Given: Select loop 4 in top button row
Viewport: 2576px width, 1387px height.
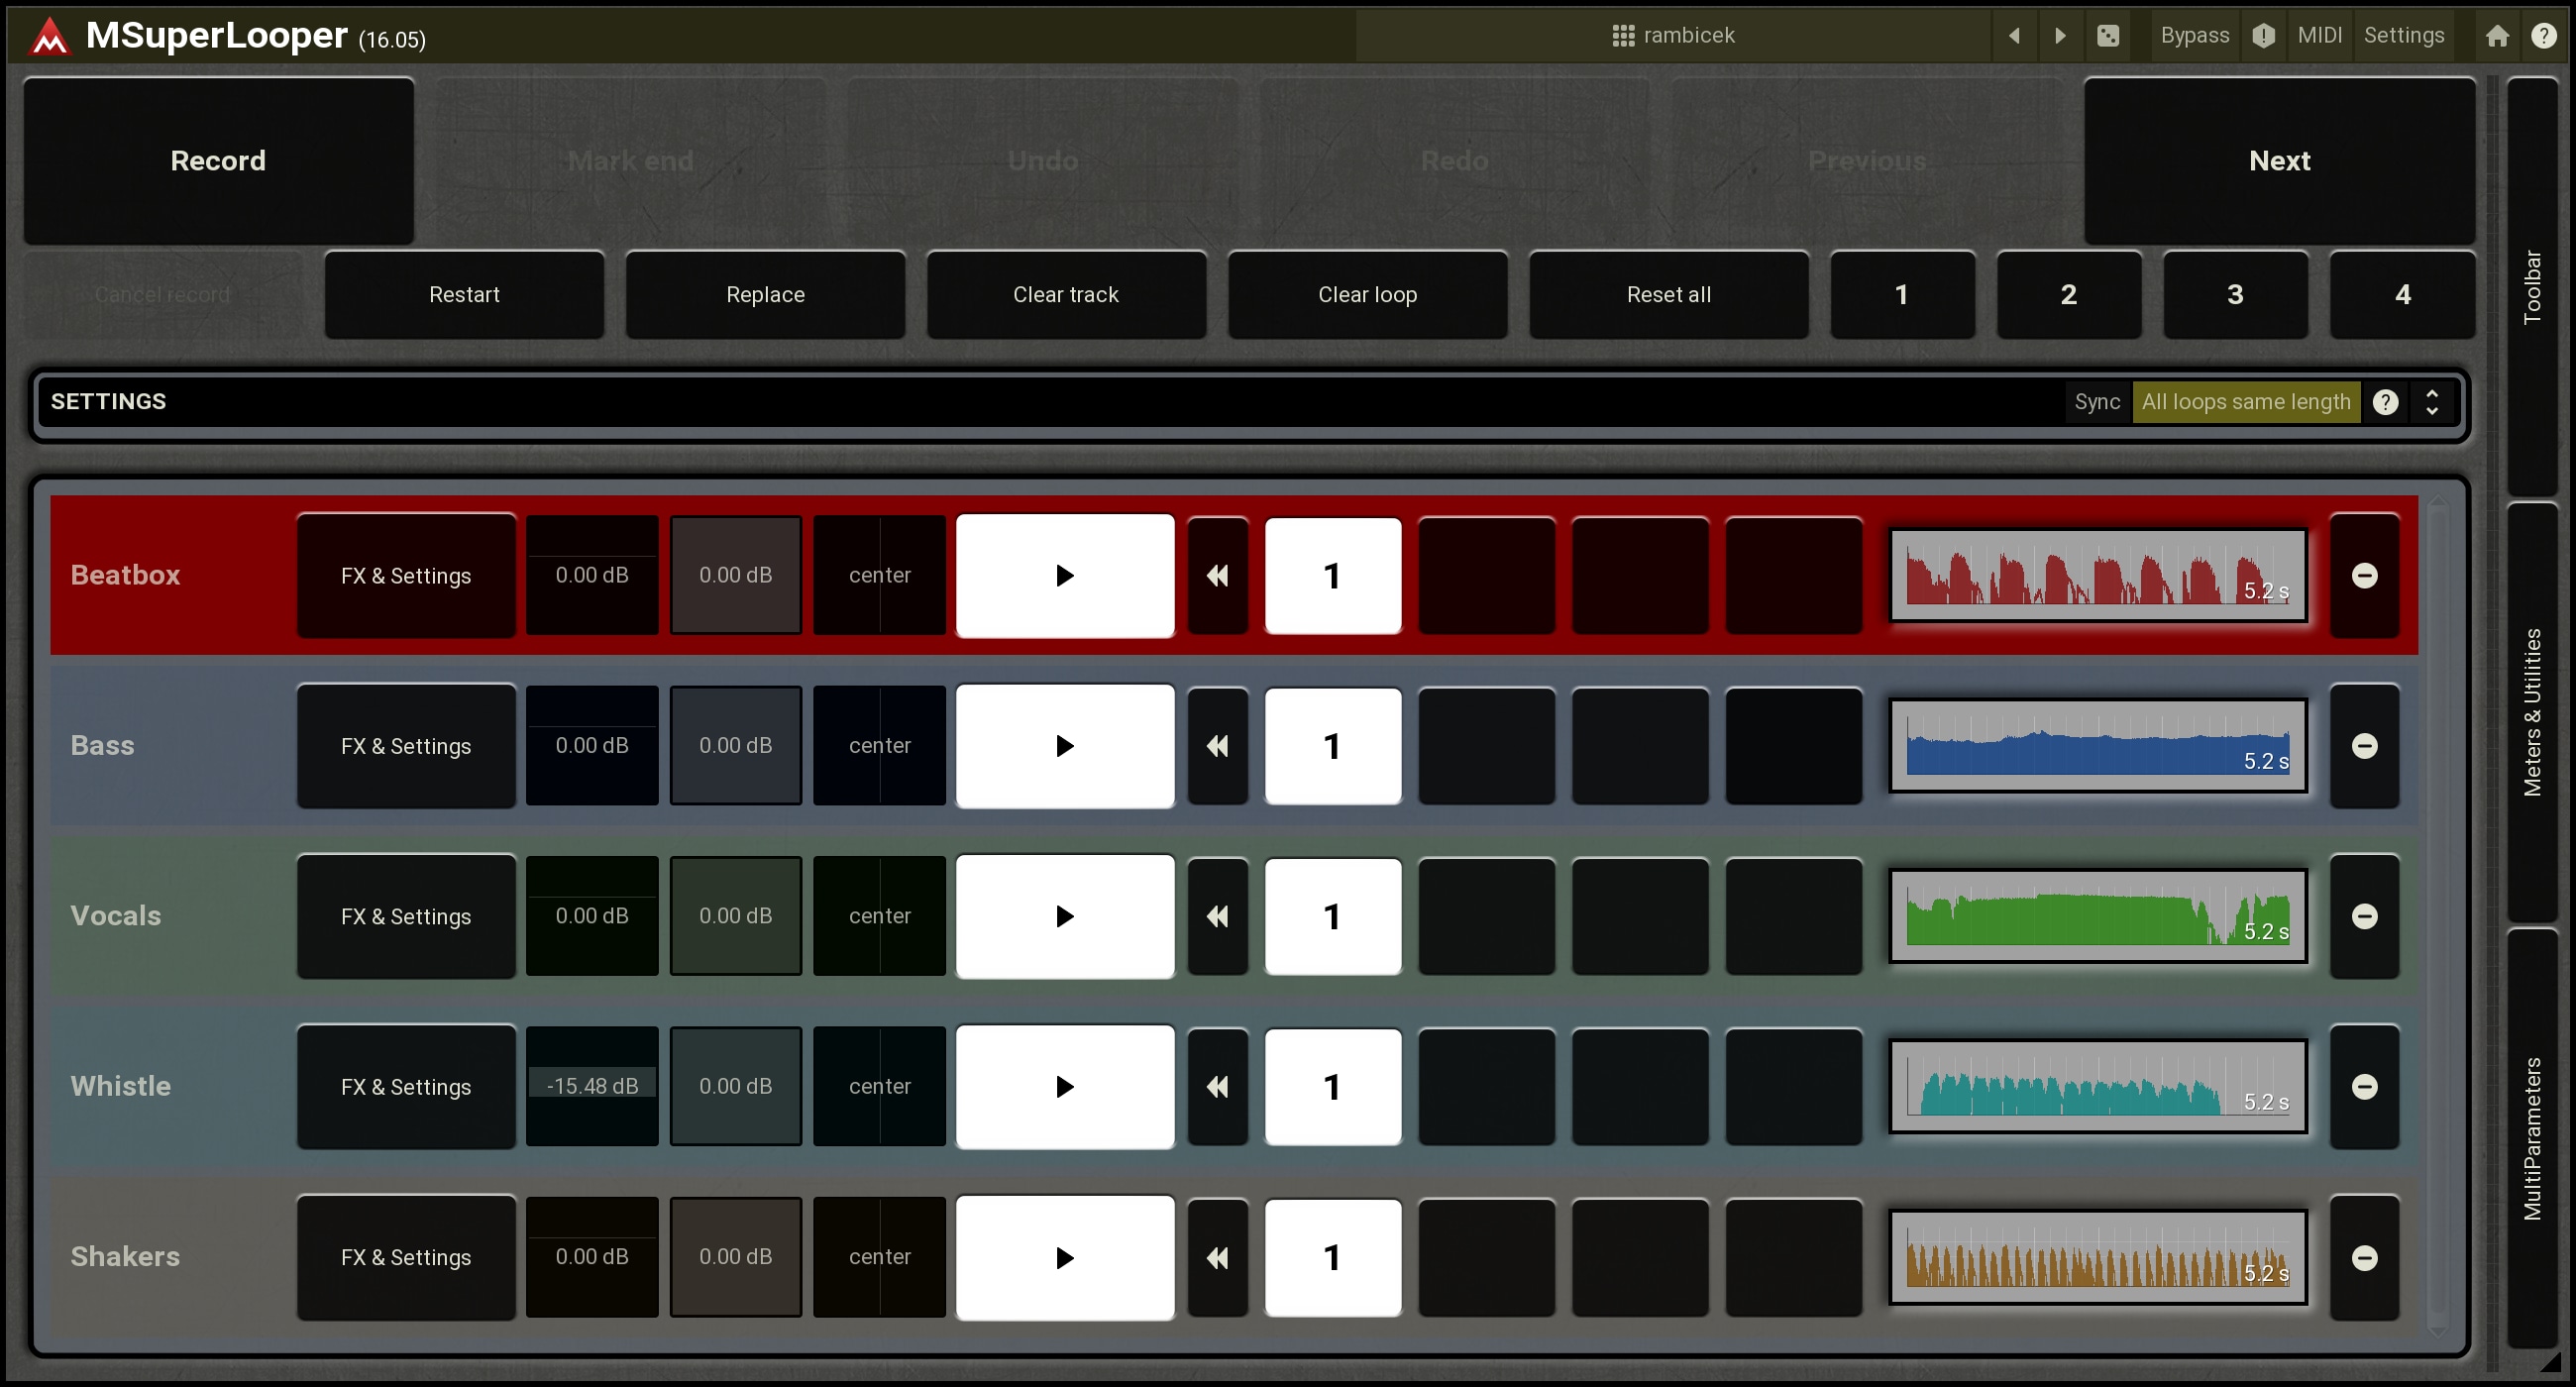Looking at the screenshot, I should (2402, 295).
